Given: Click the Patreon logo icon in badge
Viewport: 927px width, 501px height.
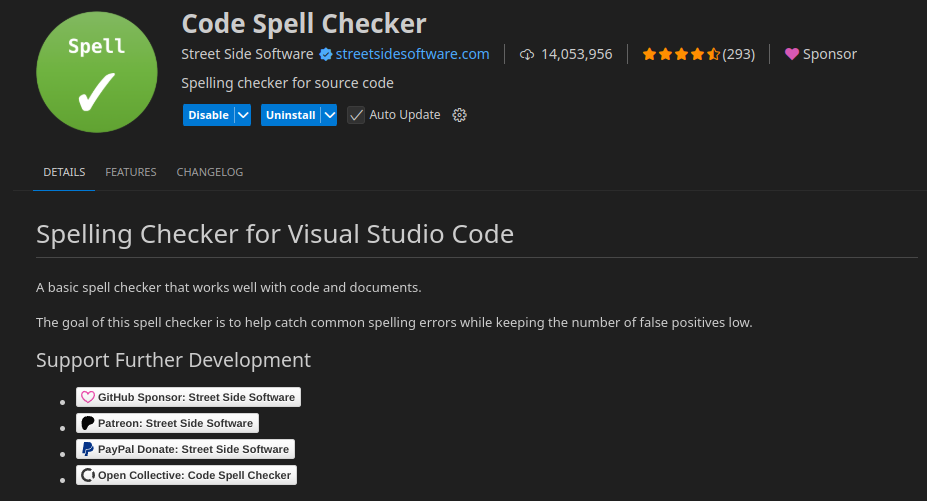Looking at the screenshot, I should coord(88,423).
